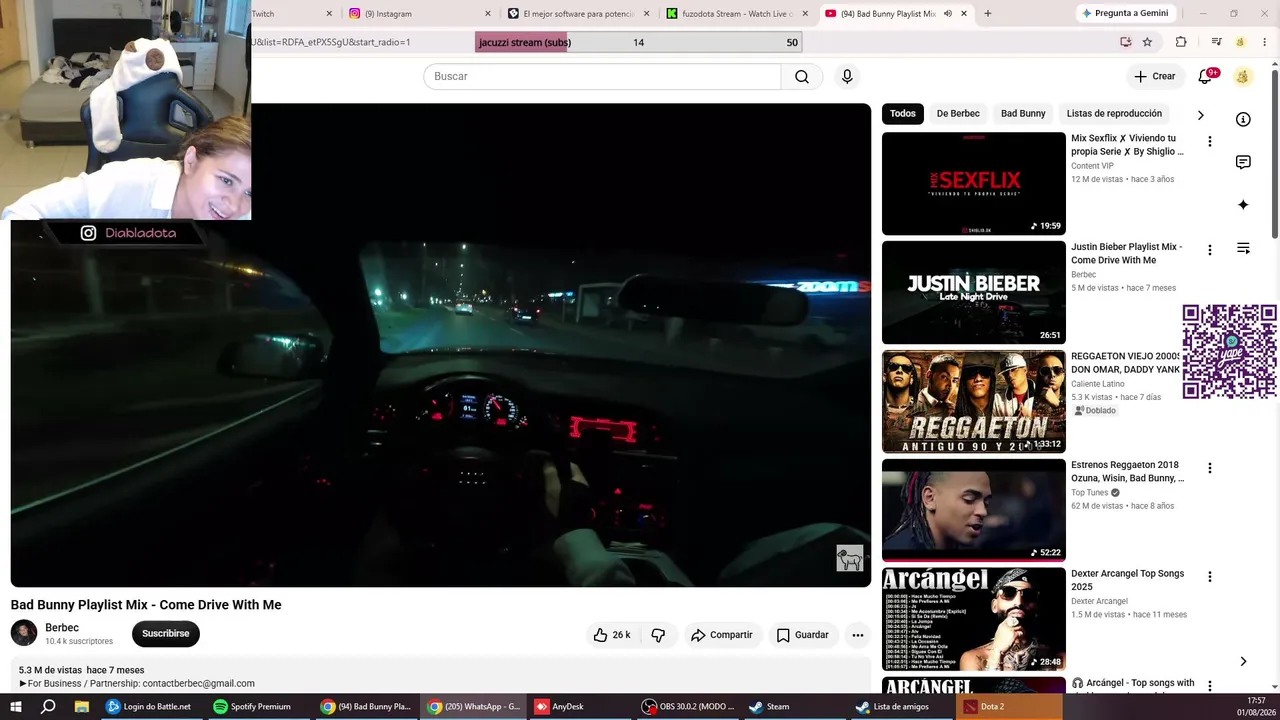
Task: Click the Berbec channel avatar
Action: coord(24,633)
